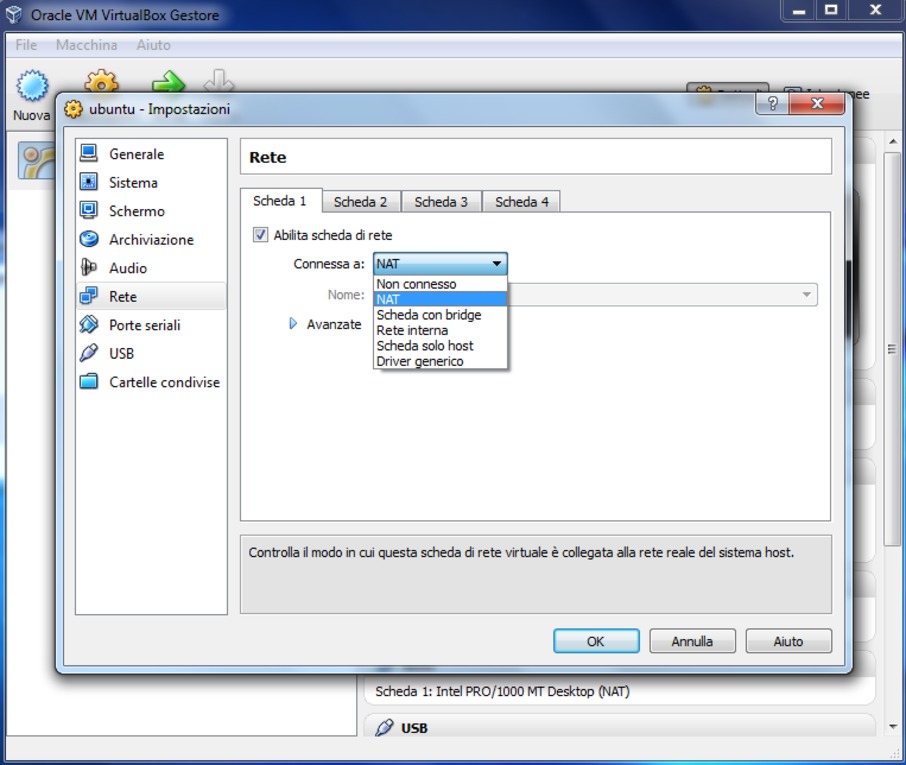Choose Rete interna option
This screenshot has height=765, width=906.
[x=440, y=330]
